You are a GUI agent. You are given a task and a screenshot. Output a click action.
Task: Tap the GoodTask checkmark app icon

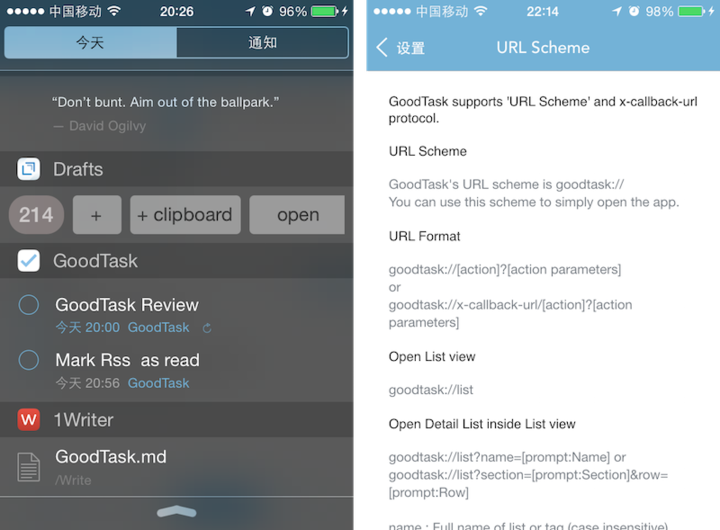29,261
